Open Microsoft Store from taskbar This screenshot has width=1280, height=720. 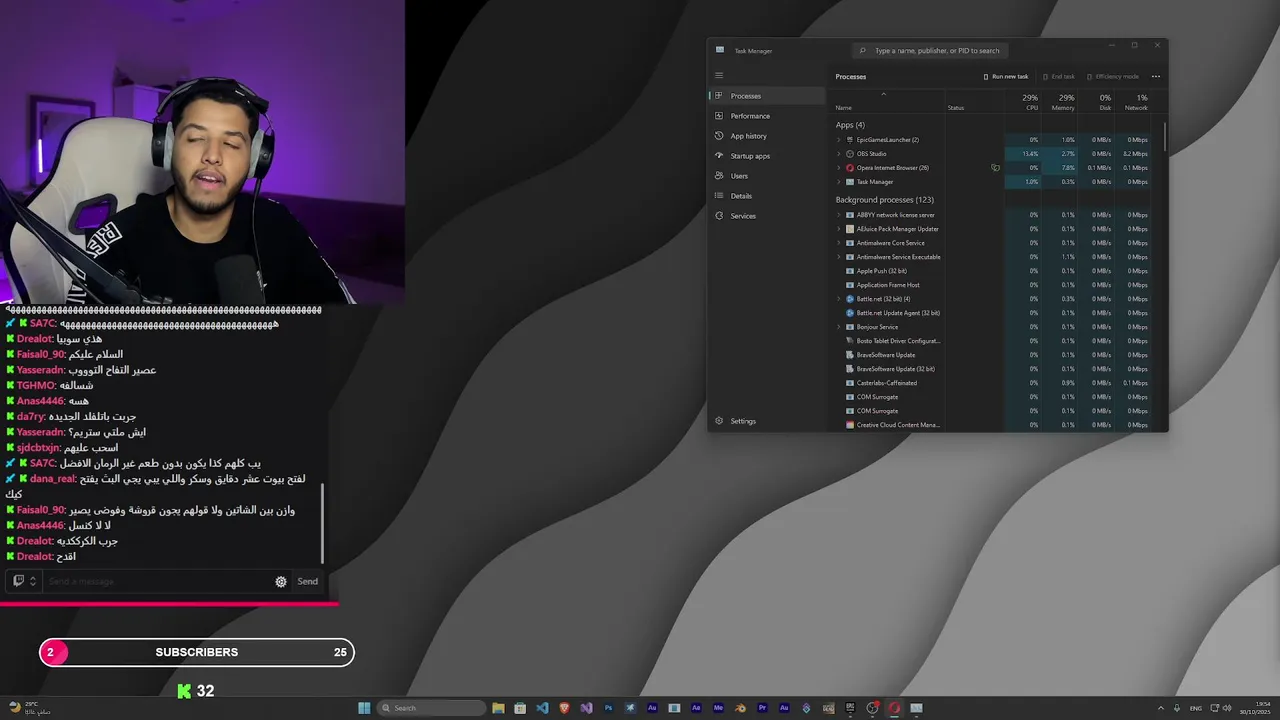tap(520, 708)
